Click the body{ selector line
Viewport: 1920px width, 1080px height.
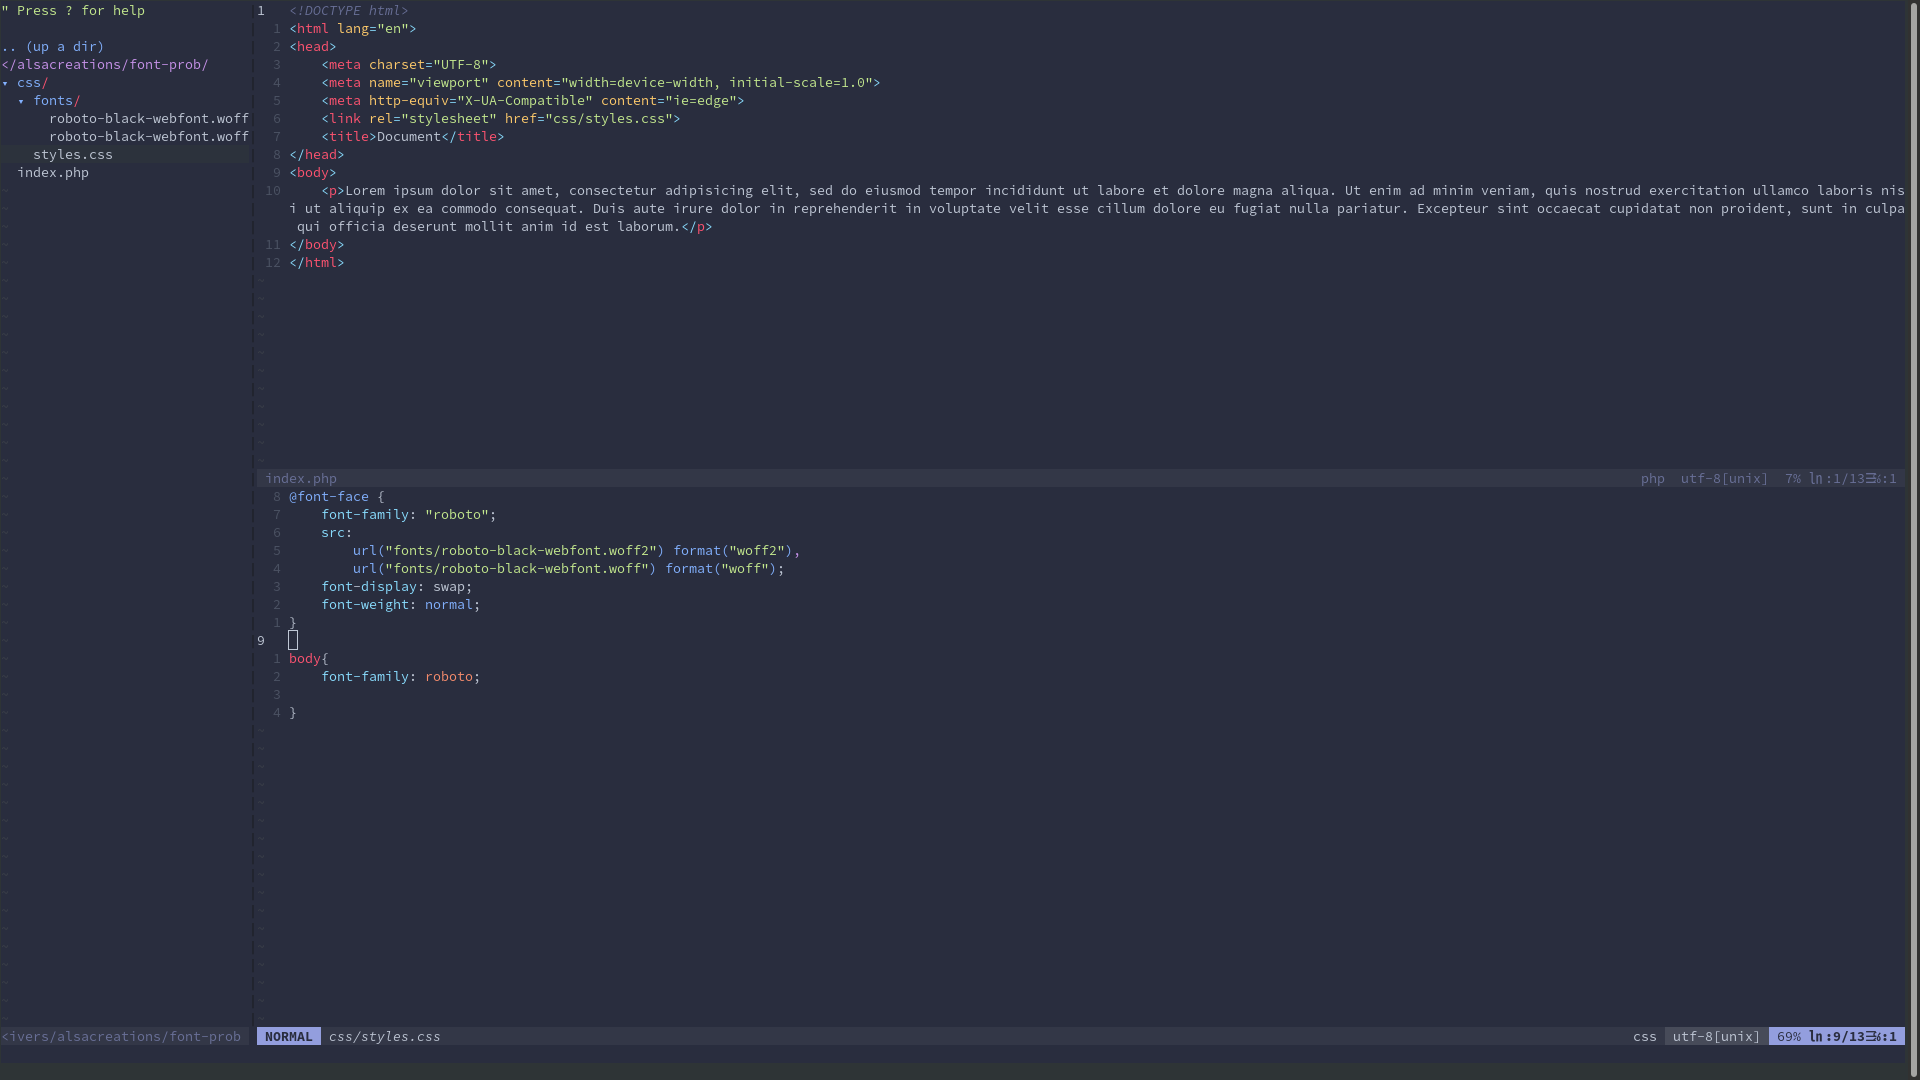[308, 659]
